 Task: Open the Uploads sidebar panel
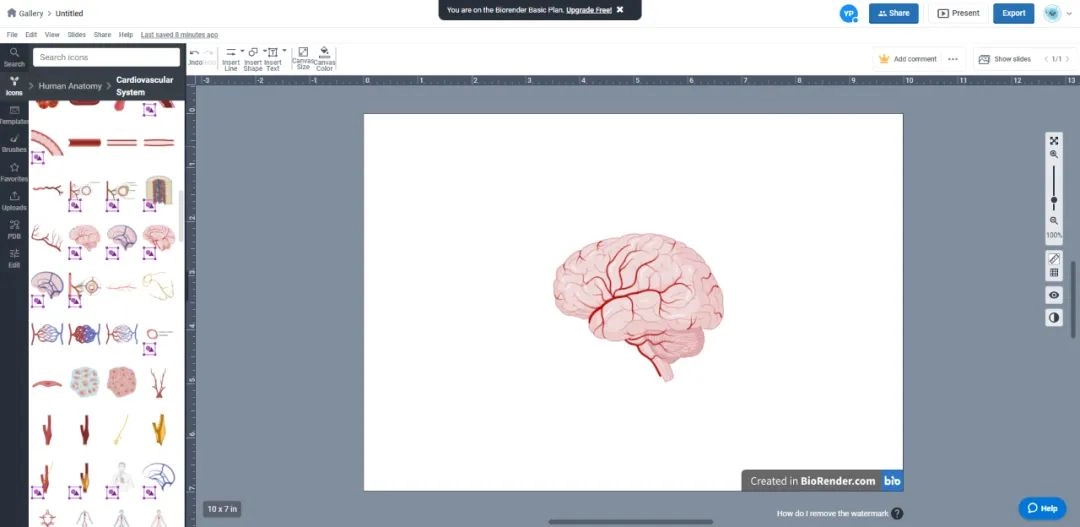tap(14, 200)
